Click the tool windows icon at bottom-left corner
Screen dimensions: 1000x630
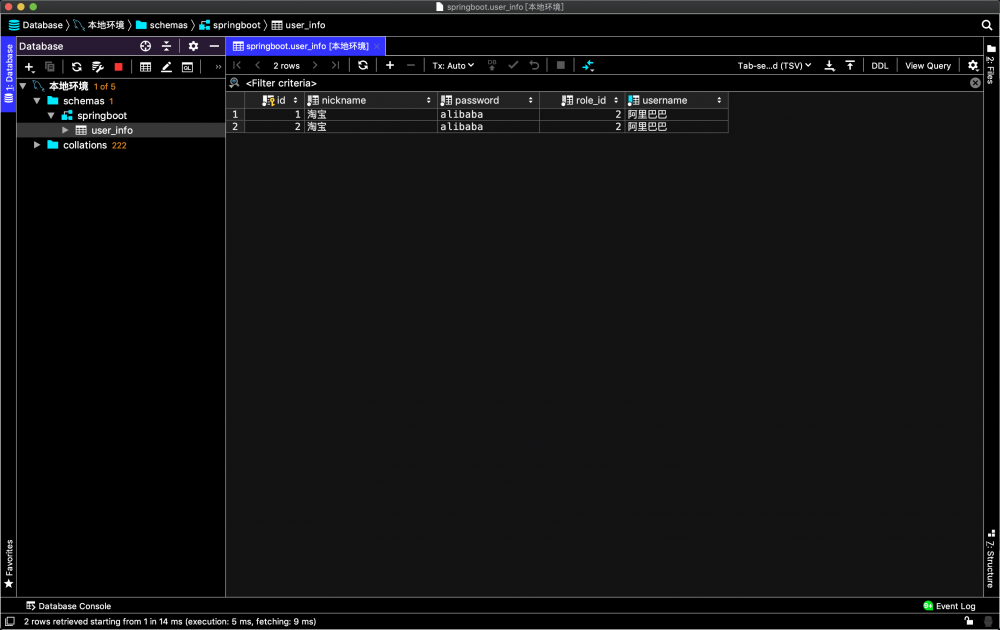point(10,621)
